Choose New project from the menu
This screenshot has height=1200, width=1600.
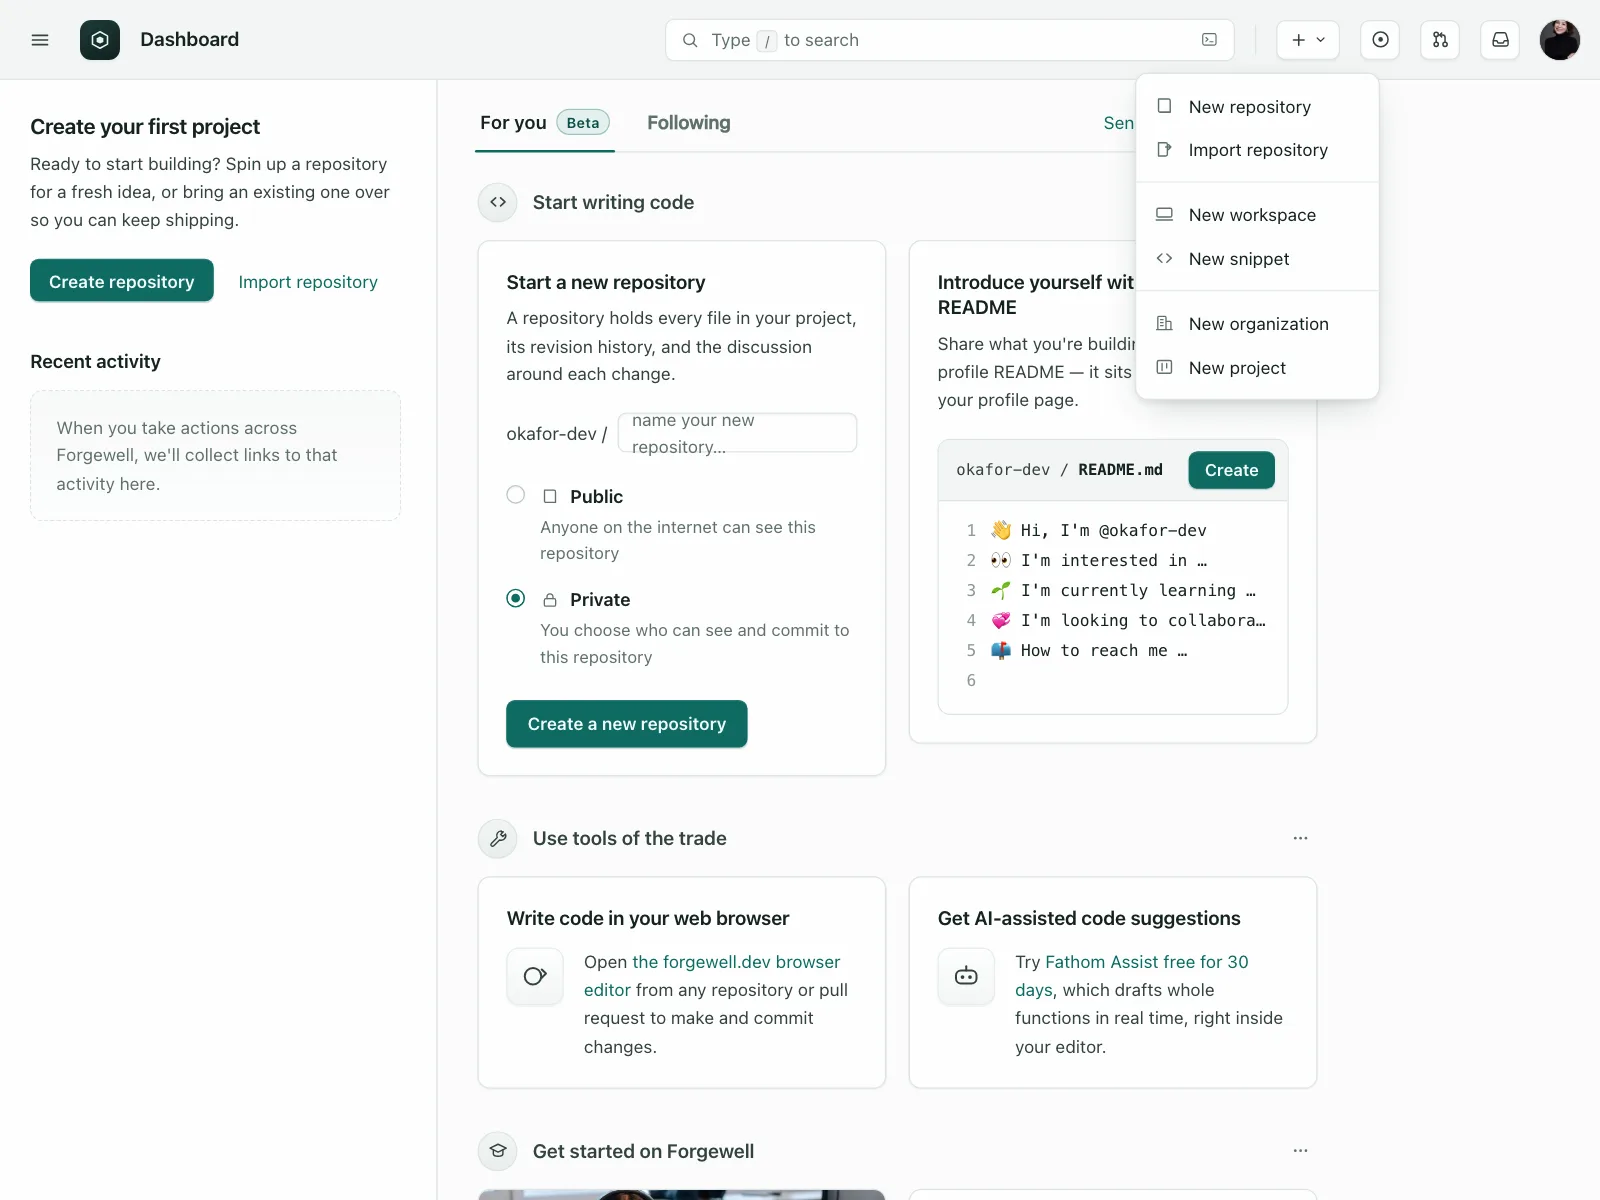(1257, 368)
